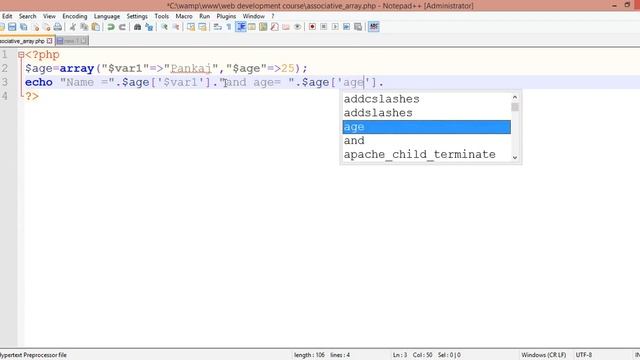The height and width of the screenshot is (360, 640).
Task: Click the Close All toolbar icon
Action: (x=47, y=27)
